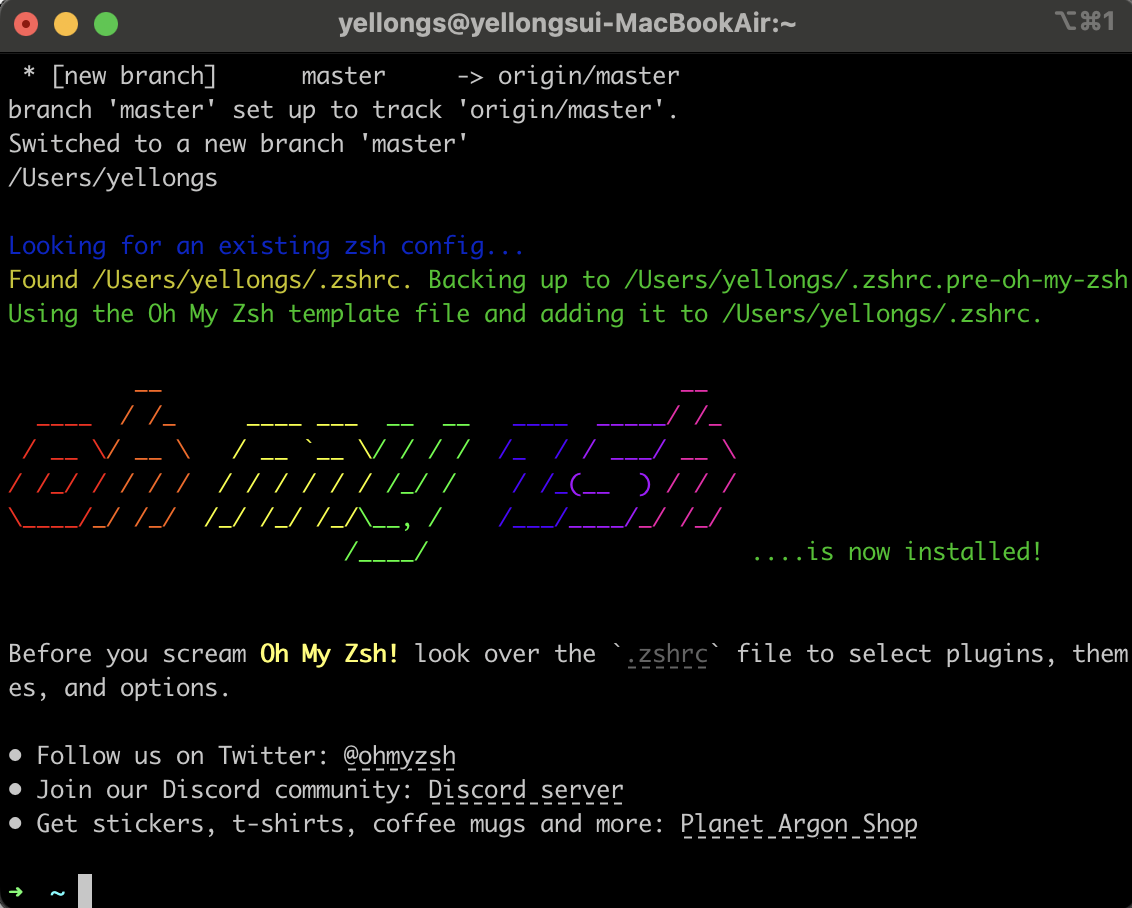Click the window title yellongs@yellongsui-MacBookAir

pyautogui.click(x=567, y=24)
